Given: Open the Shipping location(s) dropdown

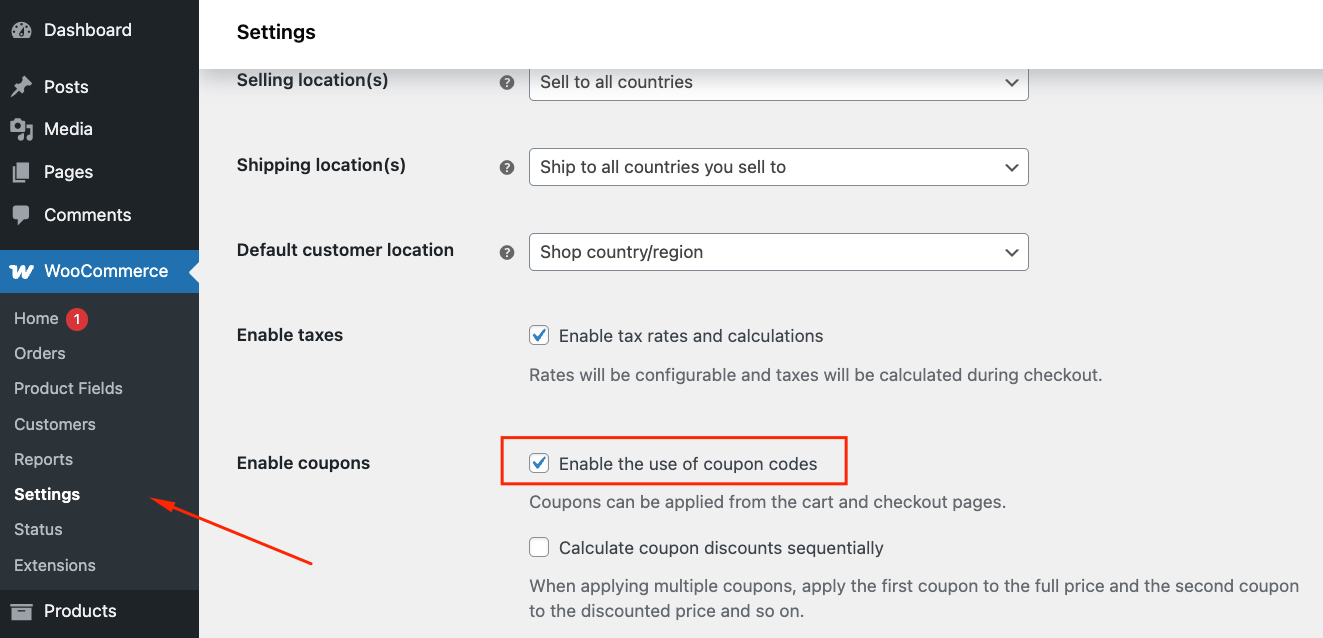Looking at the screenshot, I should pos(778,167).
